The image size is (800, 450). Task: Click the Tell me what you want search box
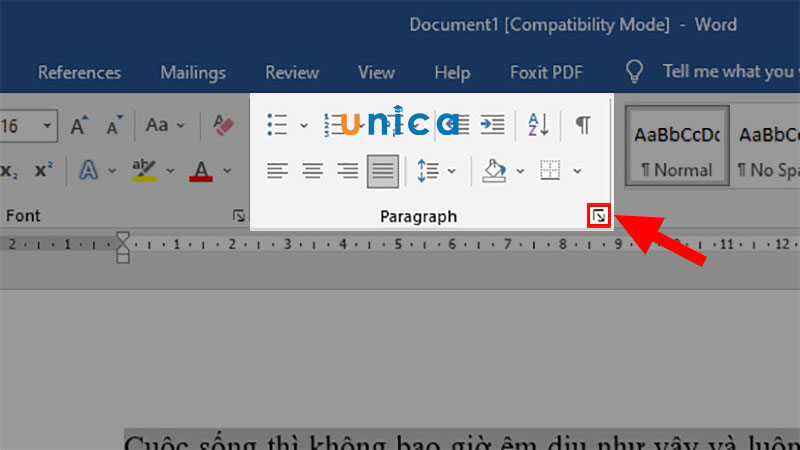pos(731,71)
